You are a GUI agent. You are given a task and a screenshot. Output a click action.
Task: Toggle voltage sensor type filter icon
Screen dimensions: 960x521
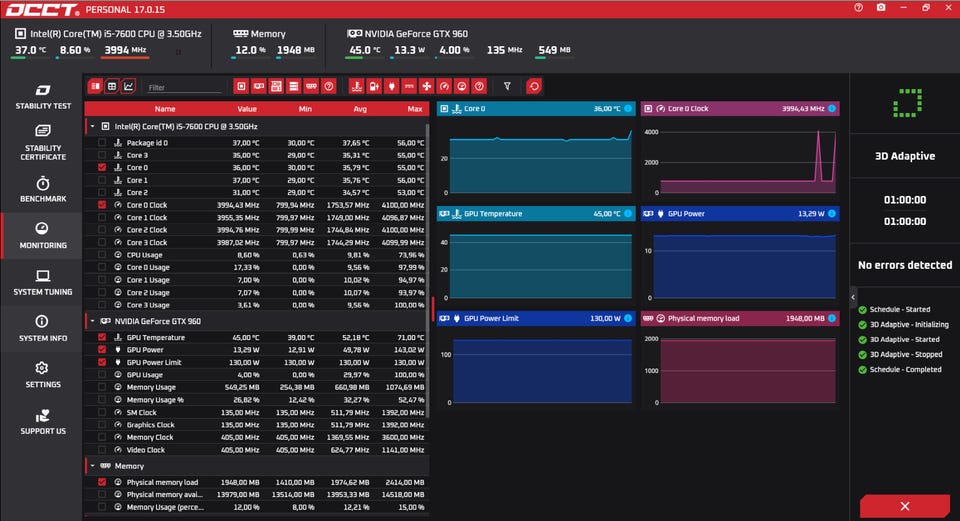pos(374,86)
